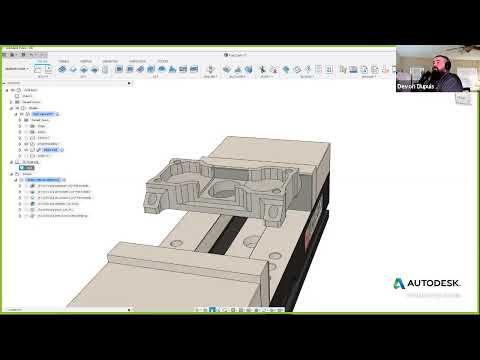Expand the top-level Named Views node

tap(11, 102)
